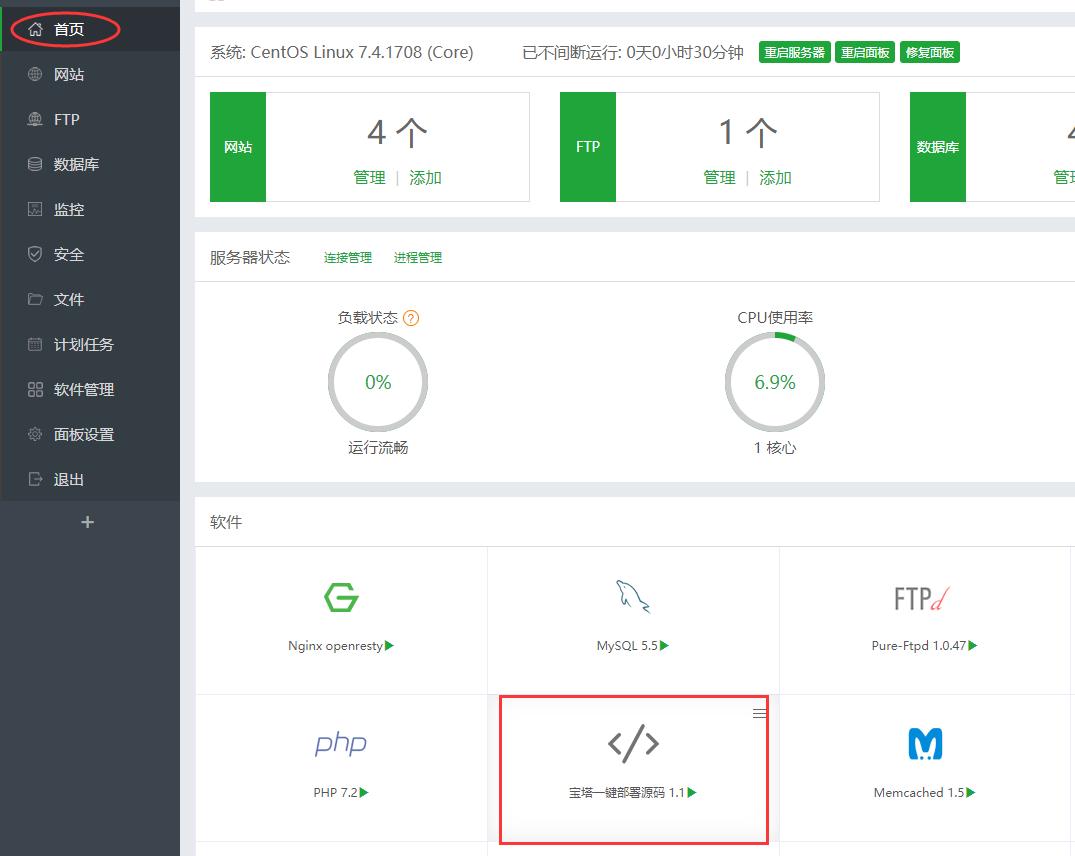Click the play arrow next to MySQL 5.5

click(664, 646)
